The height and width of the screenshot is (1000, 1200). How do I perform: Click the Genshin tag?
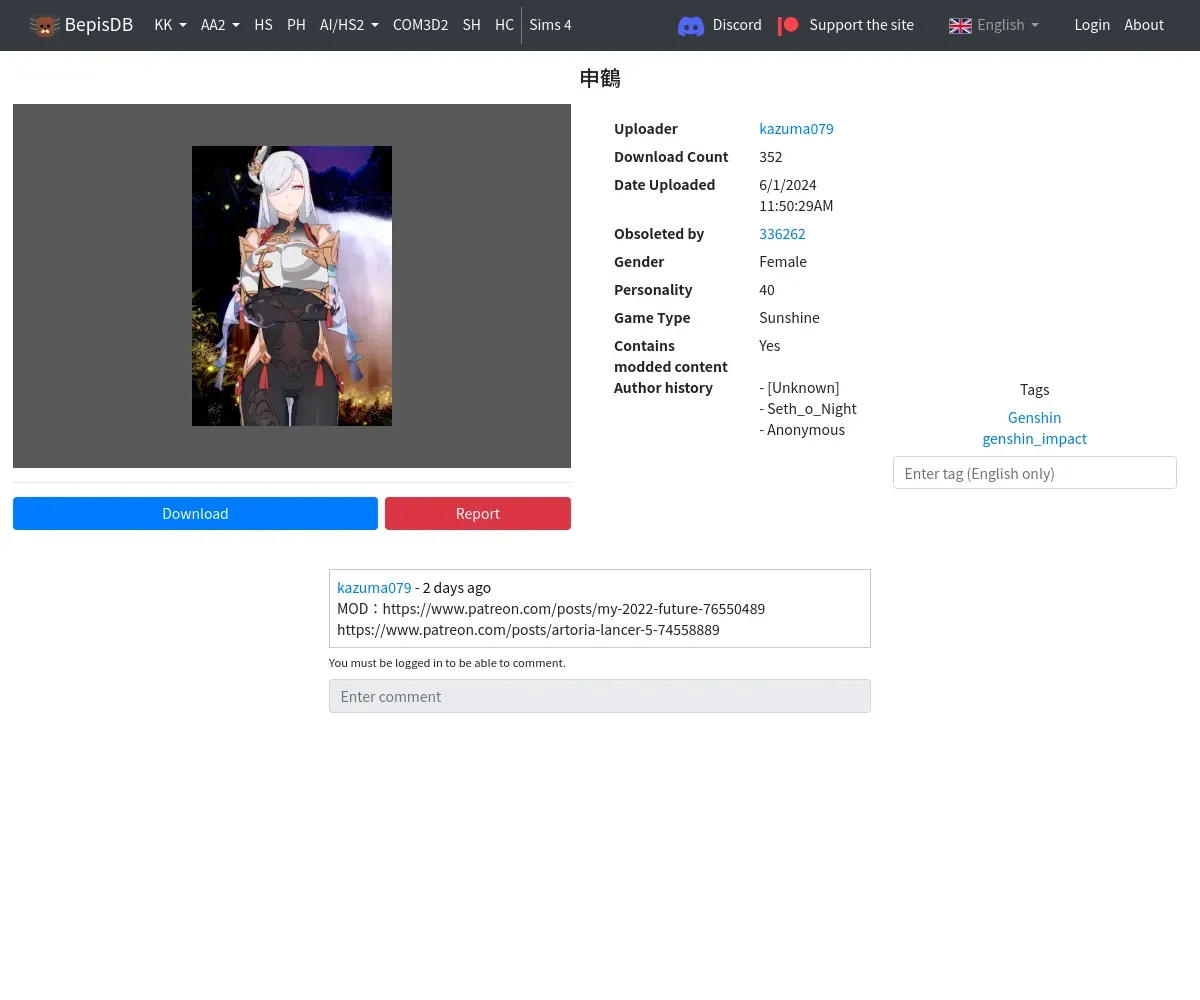point(1034,418)
